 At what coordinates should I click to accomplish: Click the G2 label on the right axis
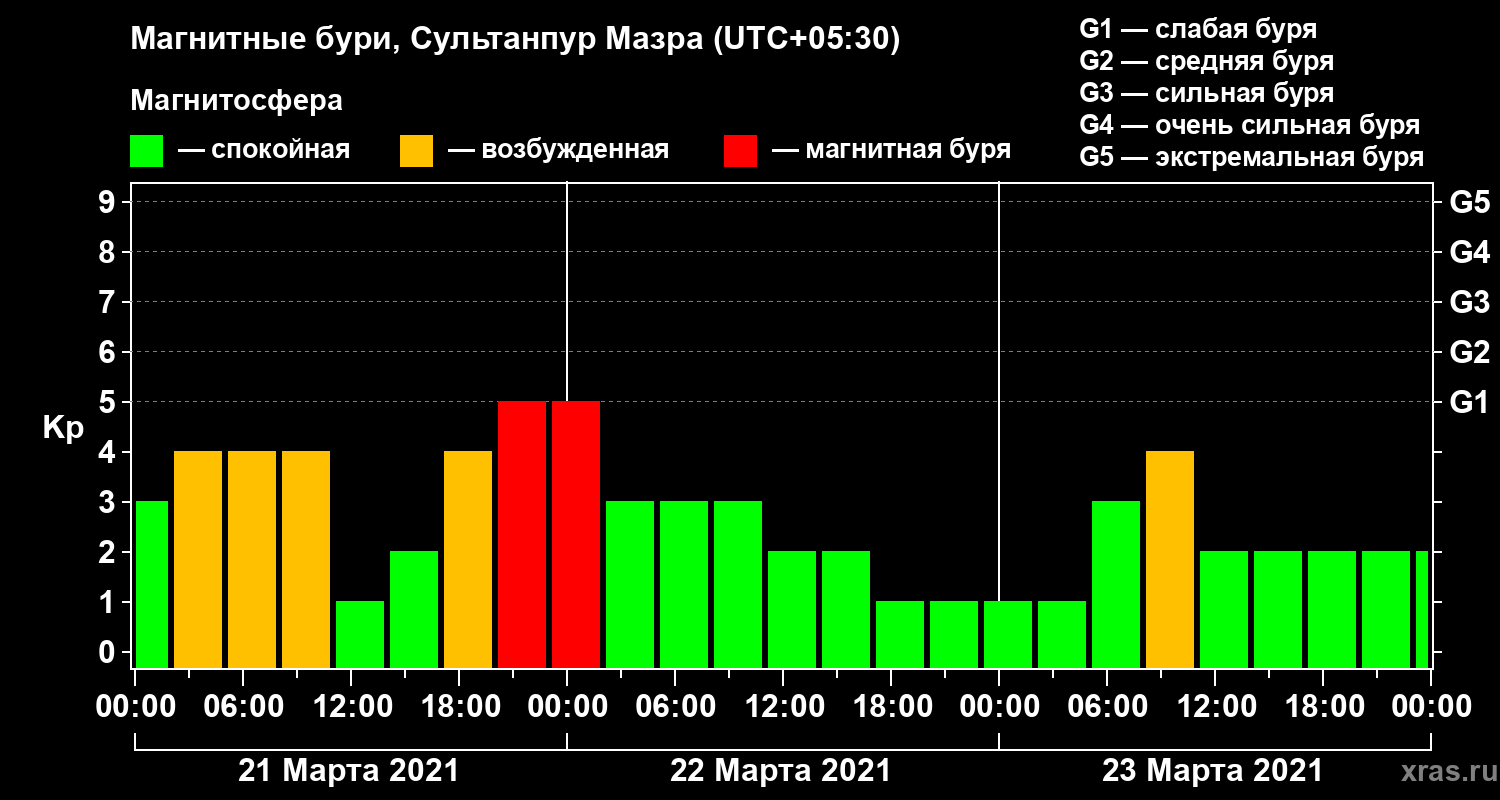[x=1469, y=353]
